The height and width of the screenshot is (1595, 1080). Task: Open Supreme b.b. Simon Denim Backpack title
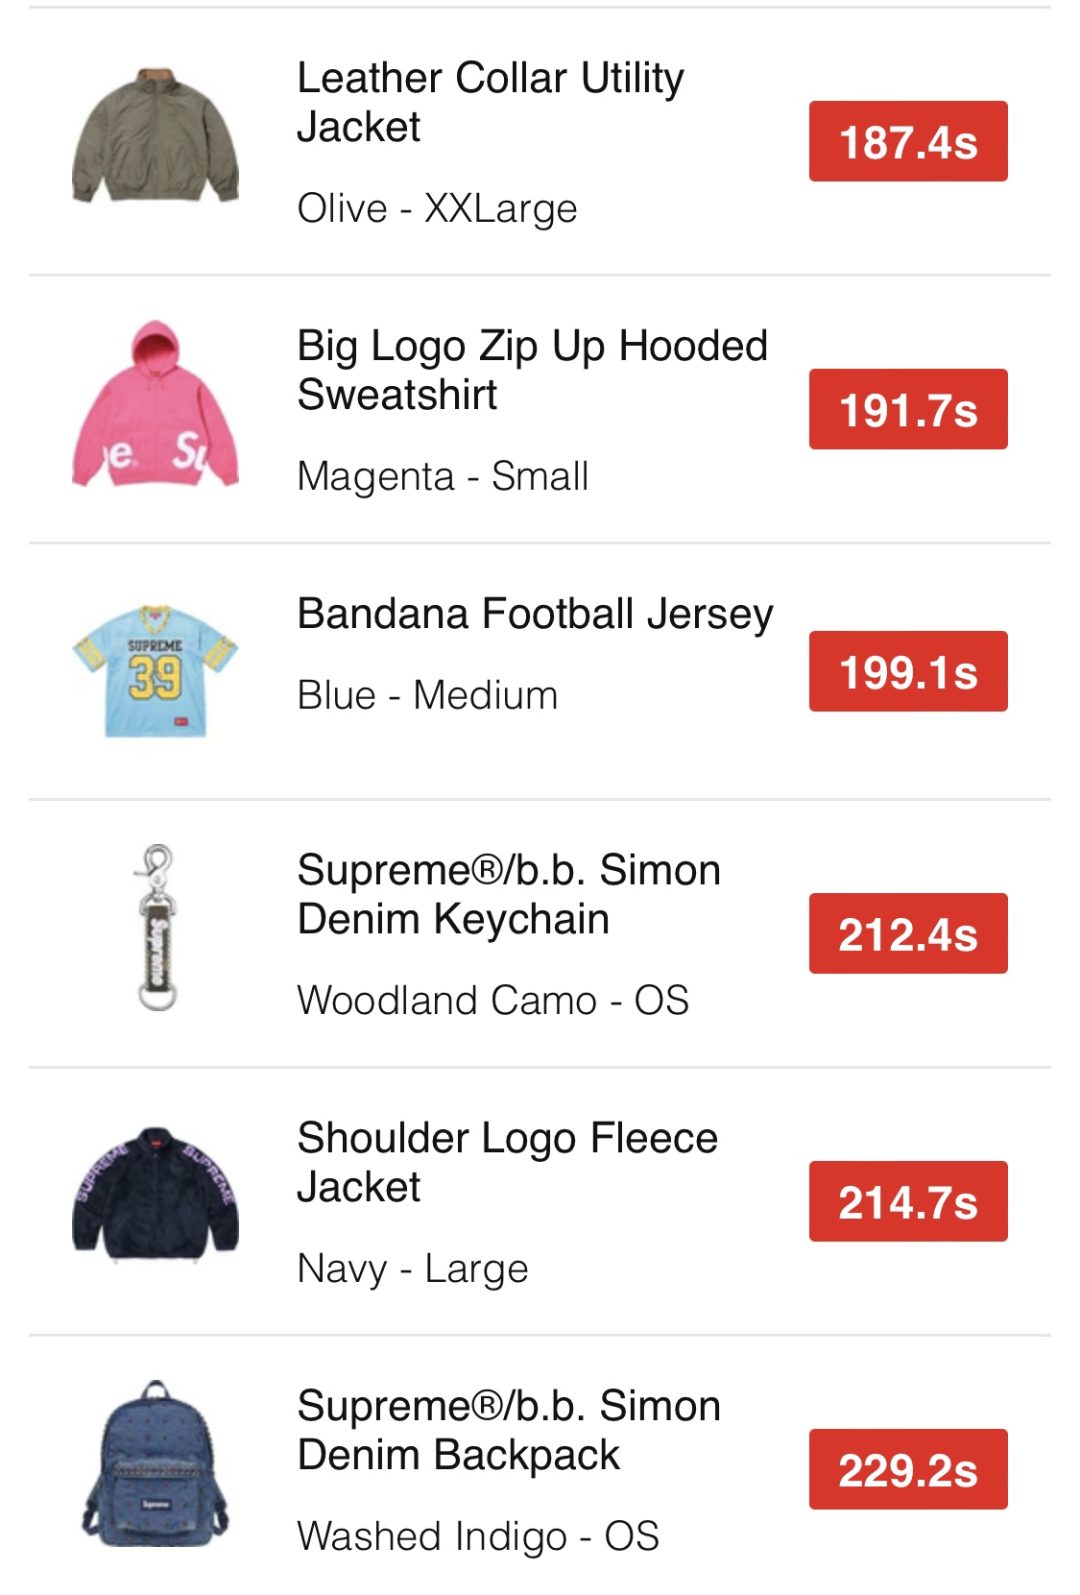click(508, 1430)
